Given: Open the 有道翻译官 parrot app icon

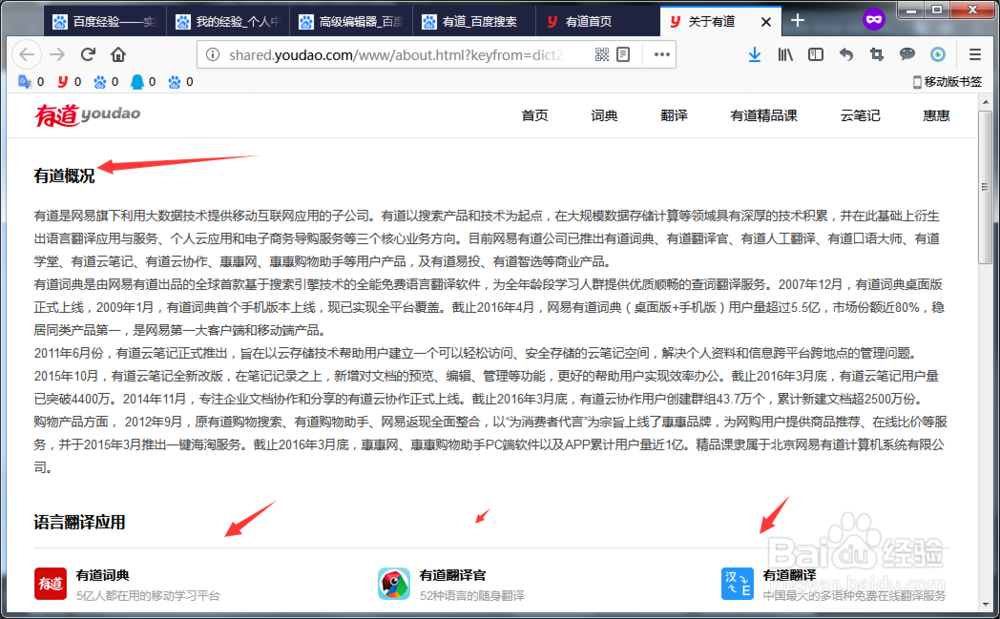Looking at the screenshot, I should tap(394, 584).
